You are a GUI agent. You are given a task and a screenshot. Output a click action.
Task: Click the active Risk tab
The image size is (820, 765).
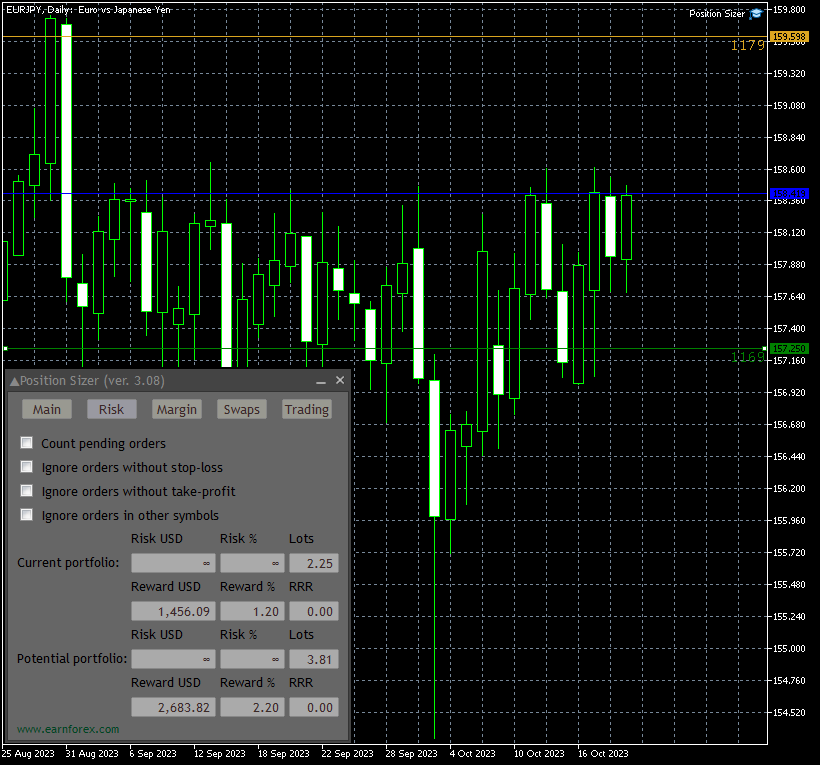click(111, 409)
